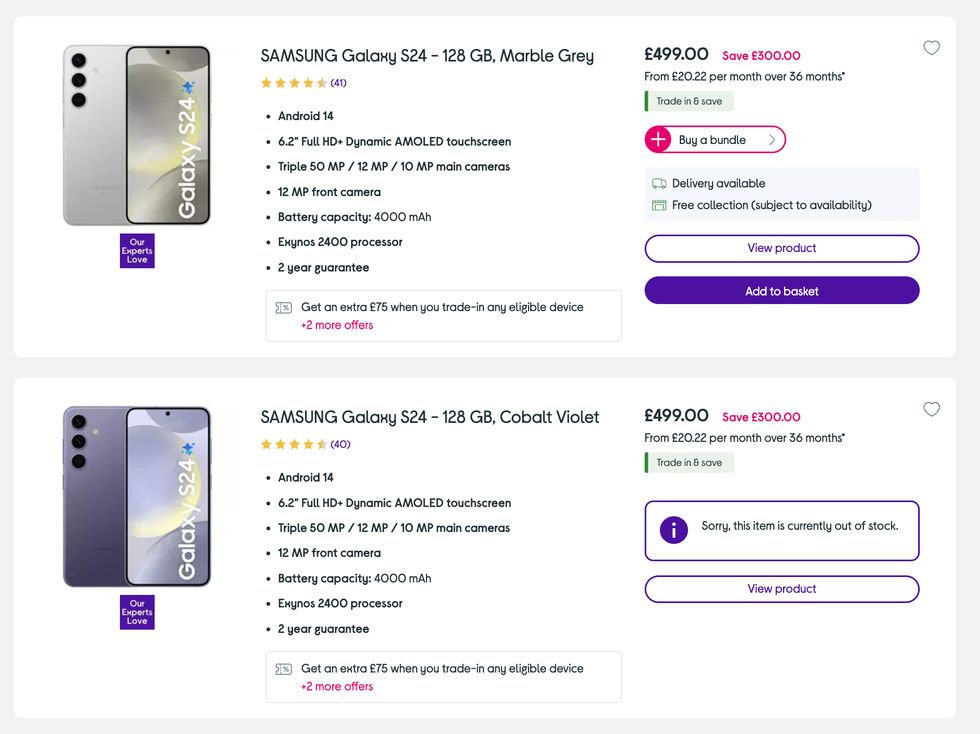The width and height of the screenshot is (980, 734).
Task: Open the SAMSUNG Galaxy S24 Marble Grey product title
Action: point(426,56)
